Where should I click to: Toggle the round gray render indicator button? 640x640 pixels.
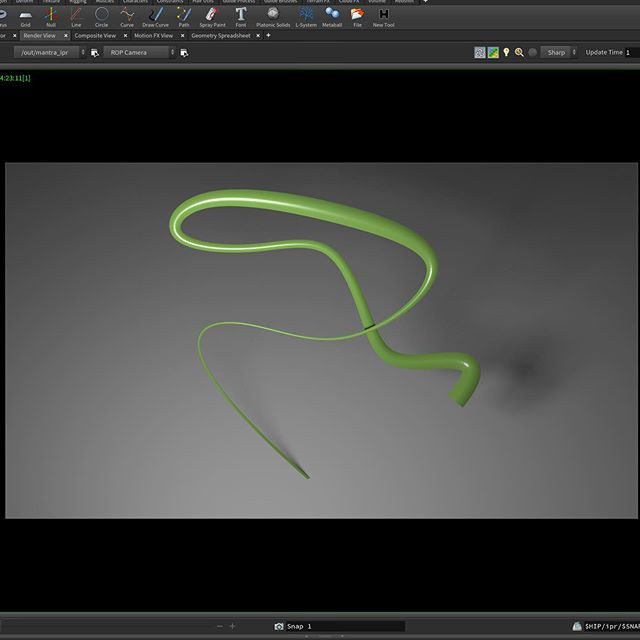tap(533, 52)
